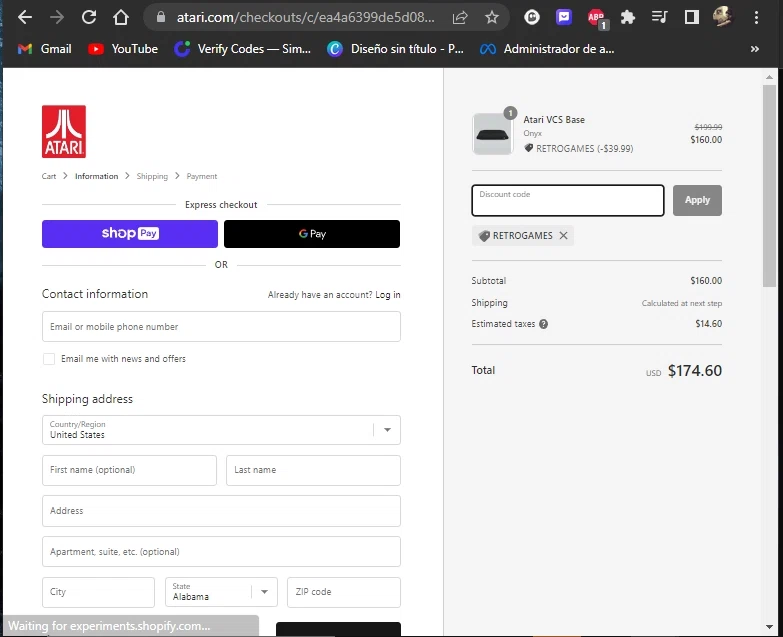Image resolution: width=783 pixels, height=637 pixels.
Task: Click the ZIP code field
Action: (344, 592)
